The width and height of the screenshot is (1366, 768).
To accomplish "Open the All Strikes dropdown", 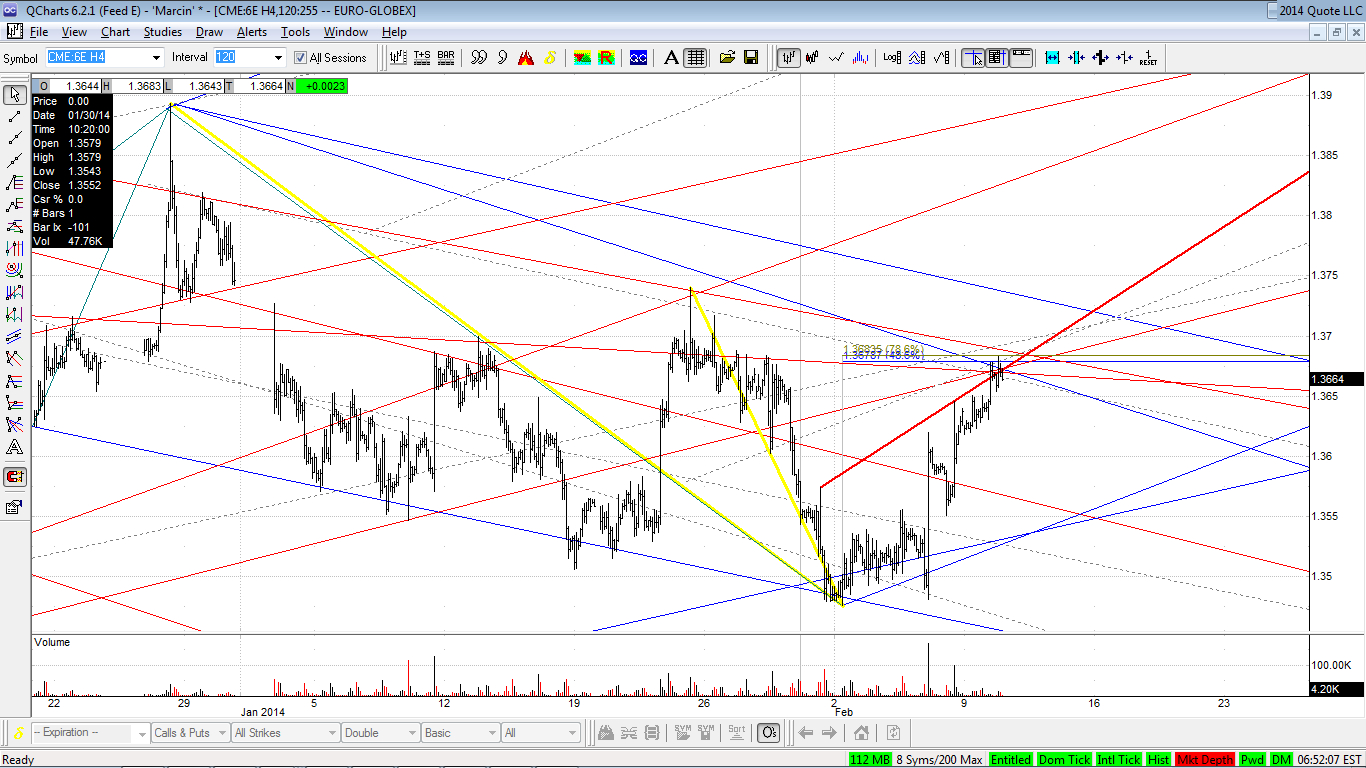I will click(x=284, y=733).
